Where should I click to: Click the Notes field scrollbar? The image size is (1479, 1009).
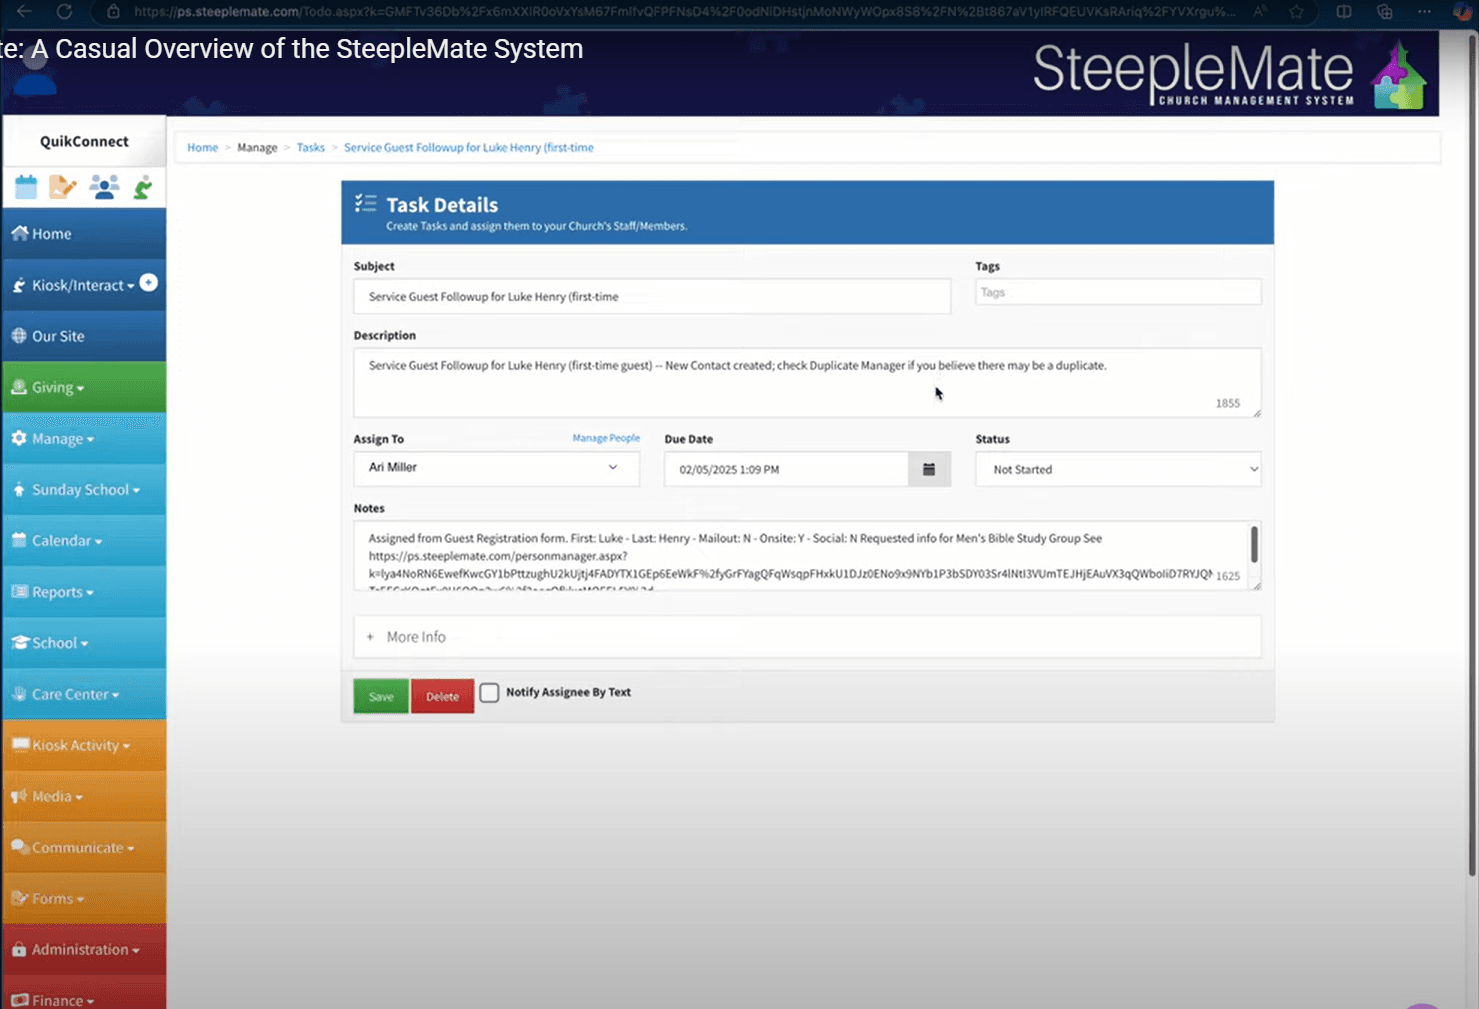[1254, 546]
